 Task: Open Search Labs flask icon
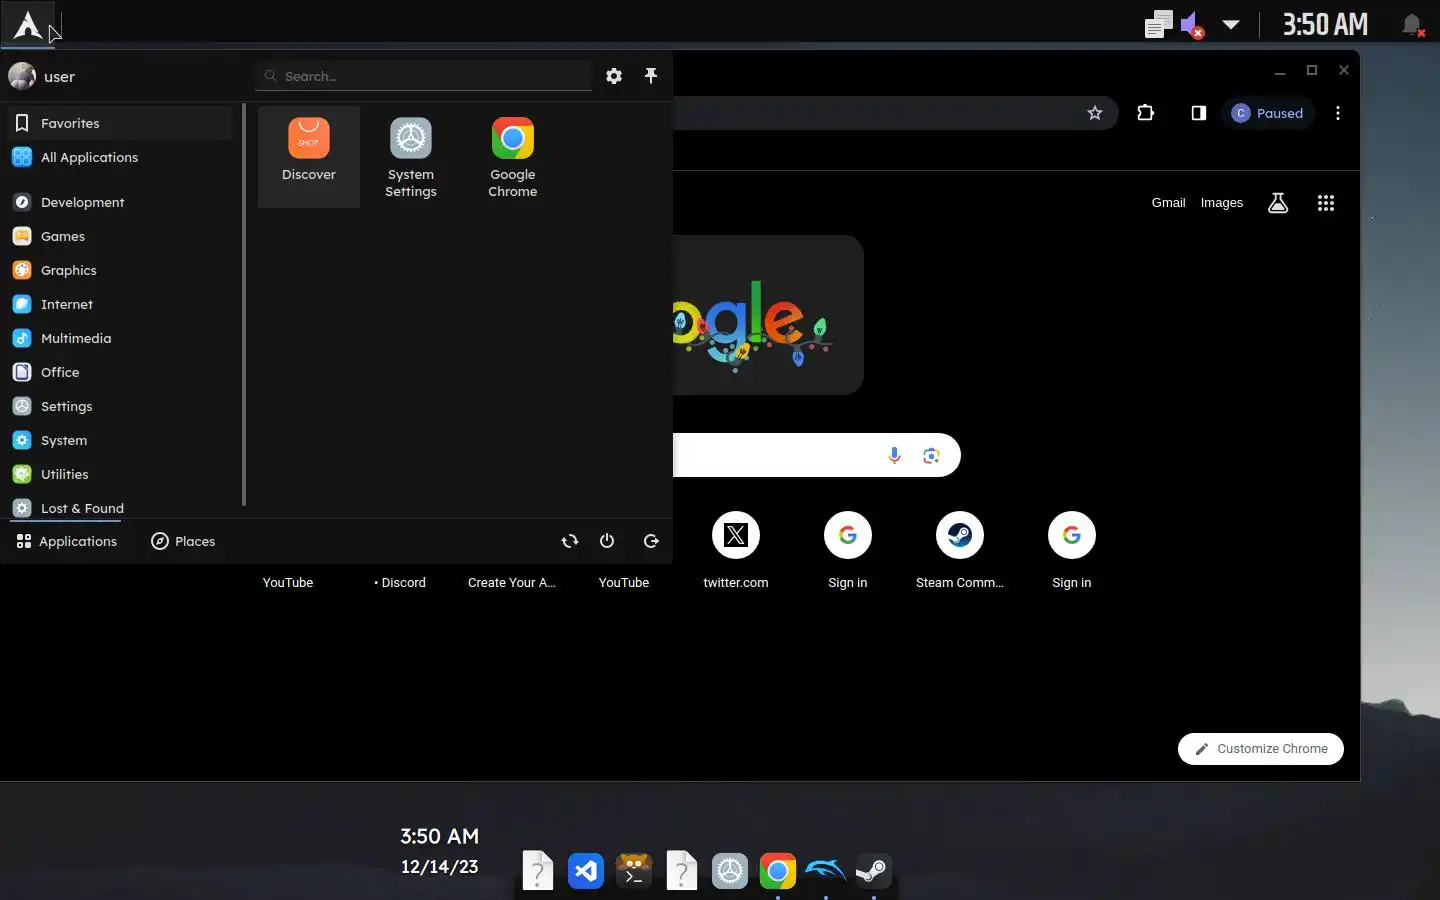tap(1278, 203)
